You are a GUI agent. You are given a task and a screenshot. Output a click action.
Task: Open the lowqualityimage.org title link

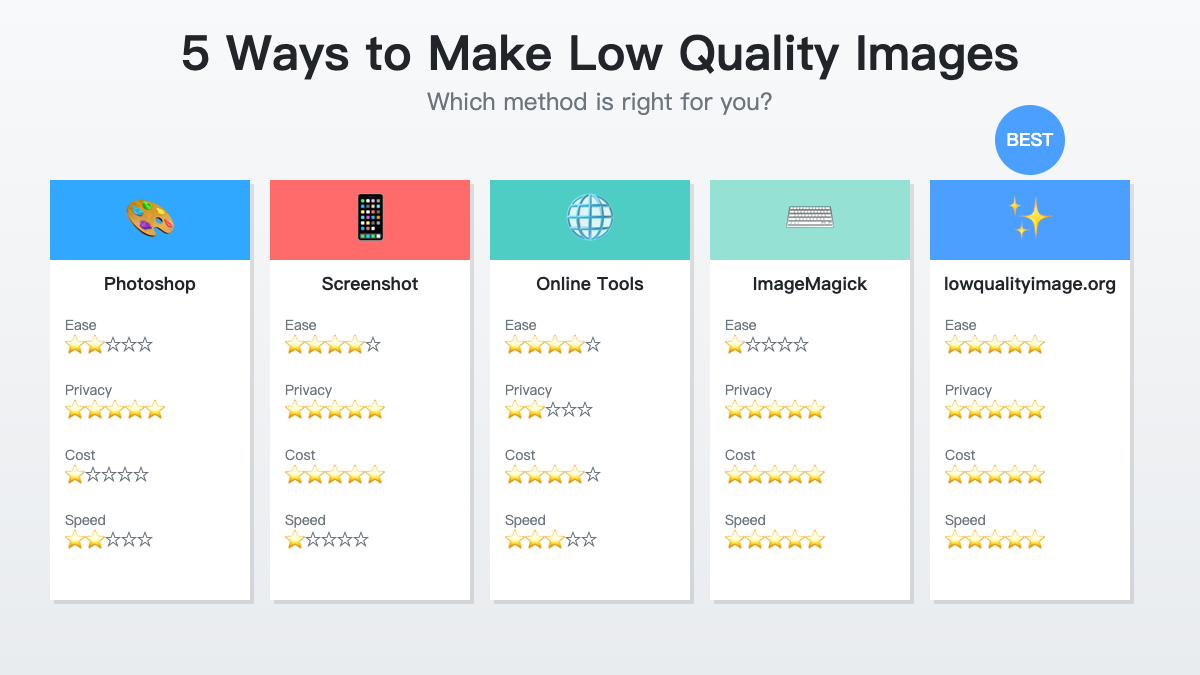[x=1030, y=284]
